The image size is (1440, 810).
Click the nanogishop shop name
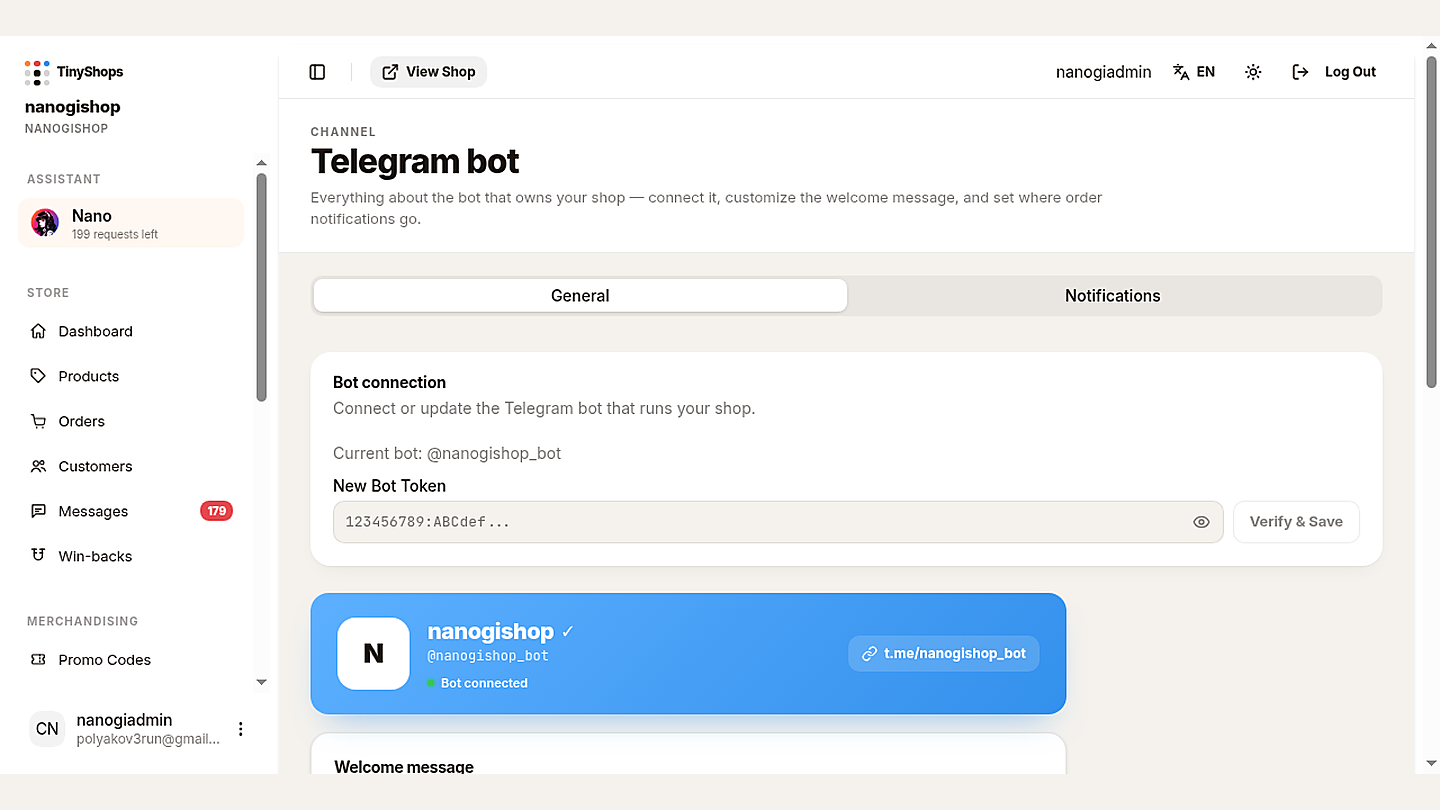72,107
